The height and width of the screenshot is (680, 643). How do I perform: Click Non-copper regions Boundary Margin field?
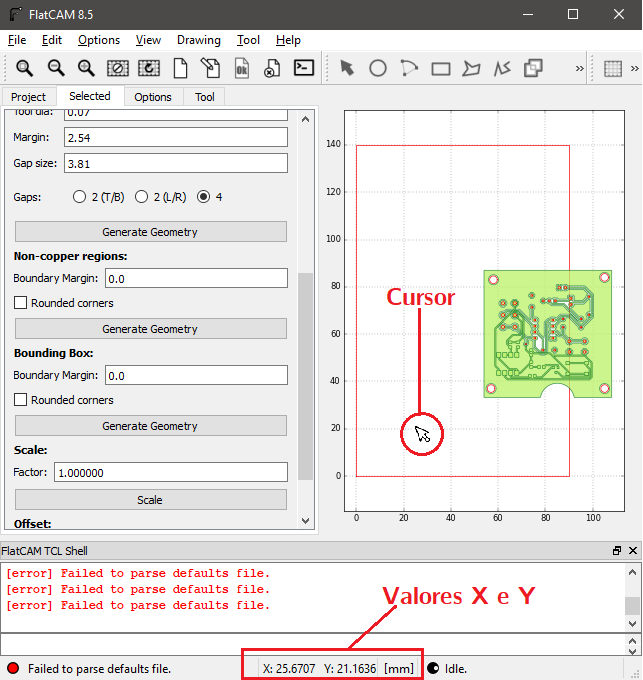(196, 278)
